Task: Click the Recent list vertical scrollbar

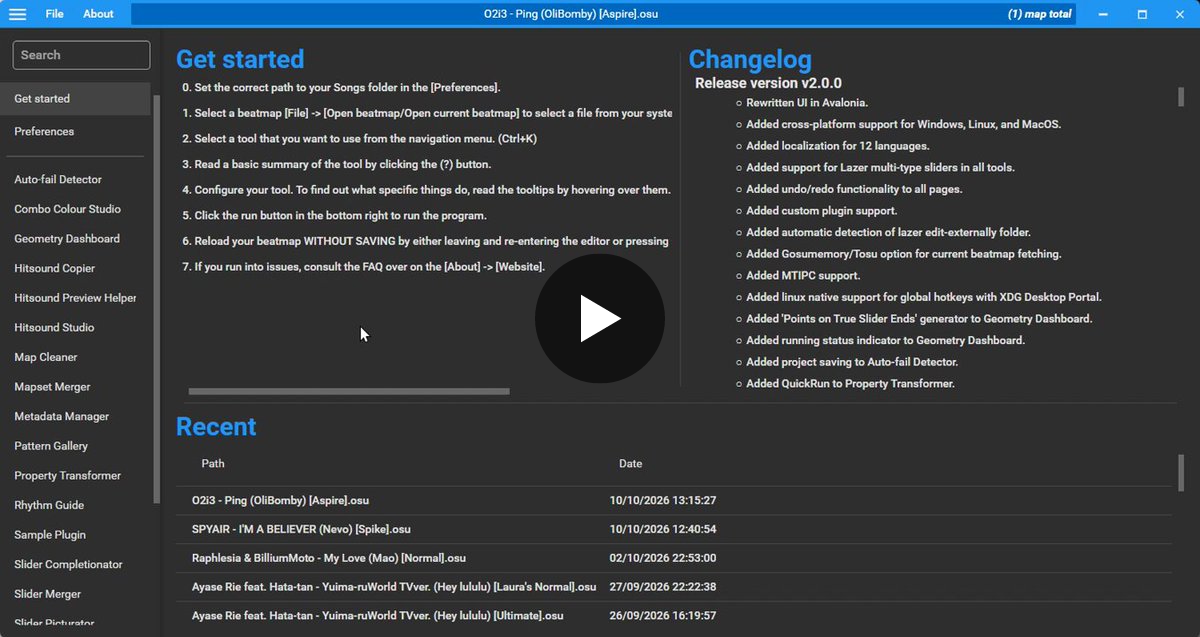Action: click(1181, 473)
